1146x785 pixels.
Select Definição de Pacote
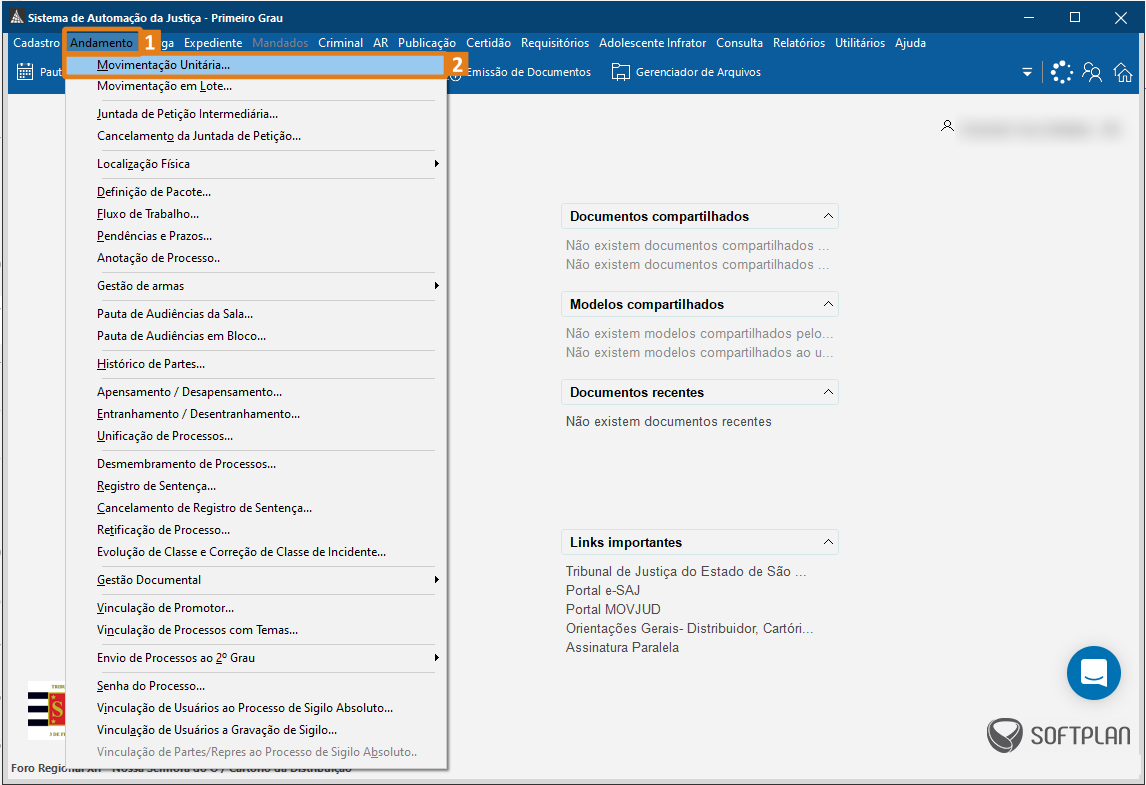257,192
